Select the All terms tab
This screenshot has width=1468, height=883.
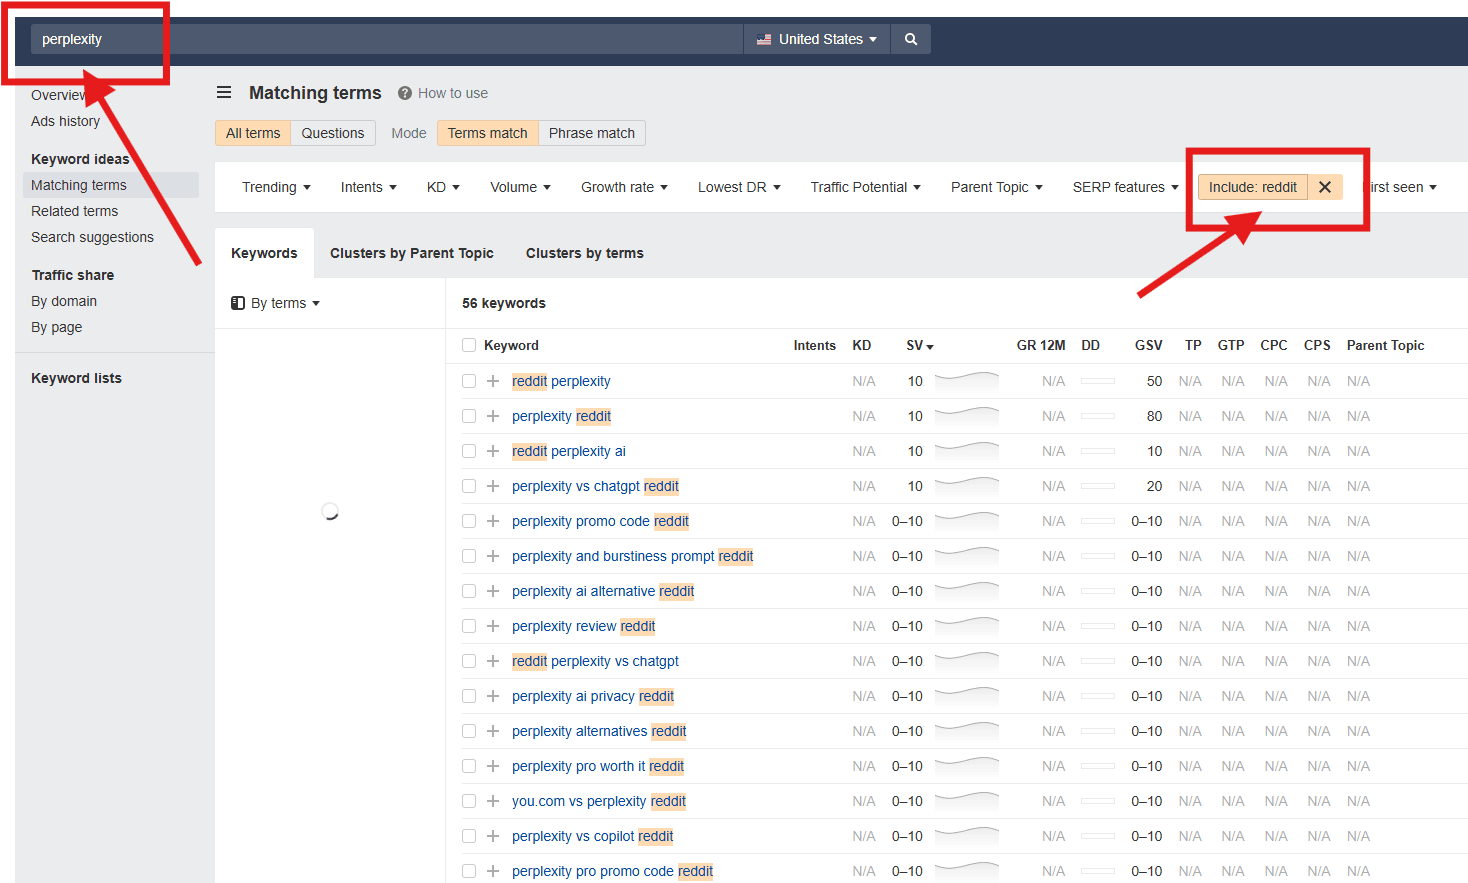point(253,133)
